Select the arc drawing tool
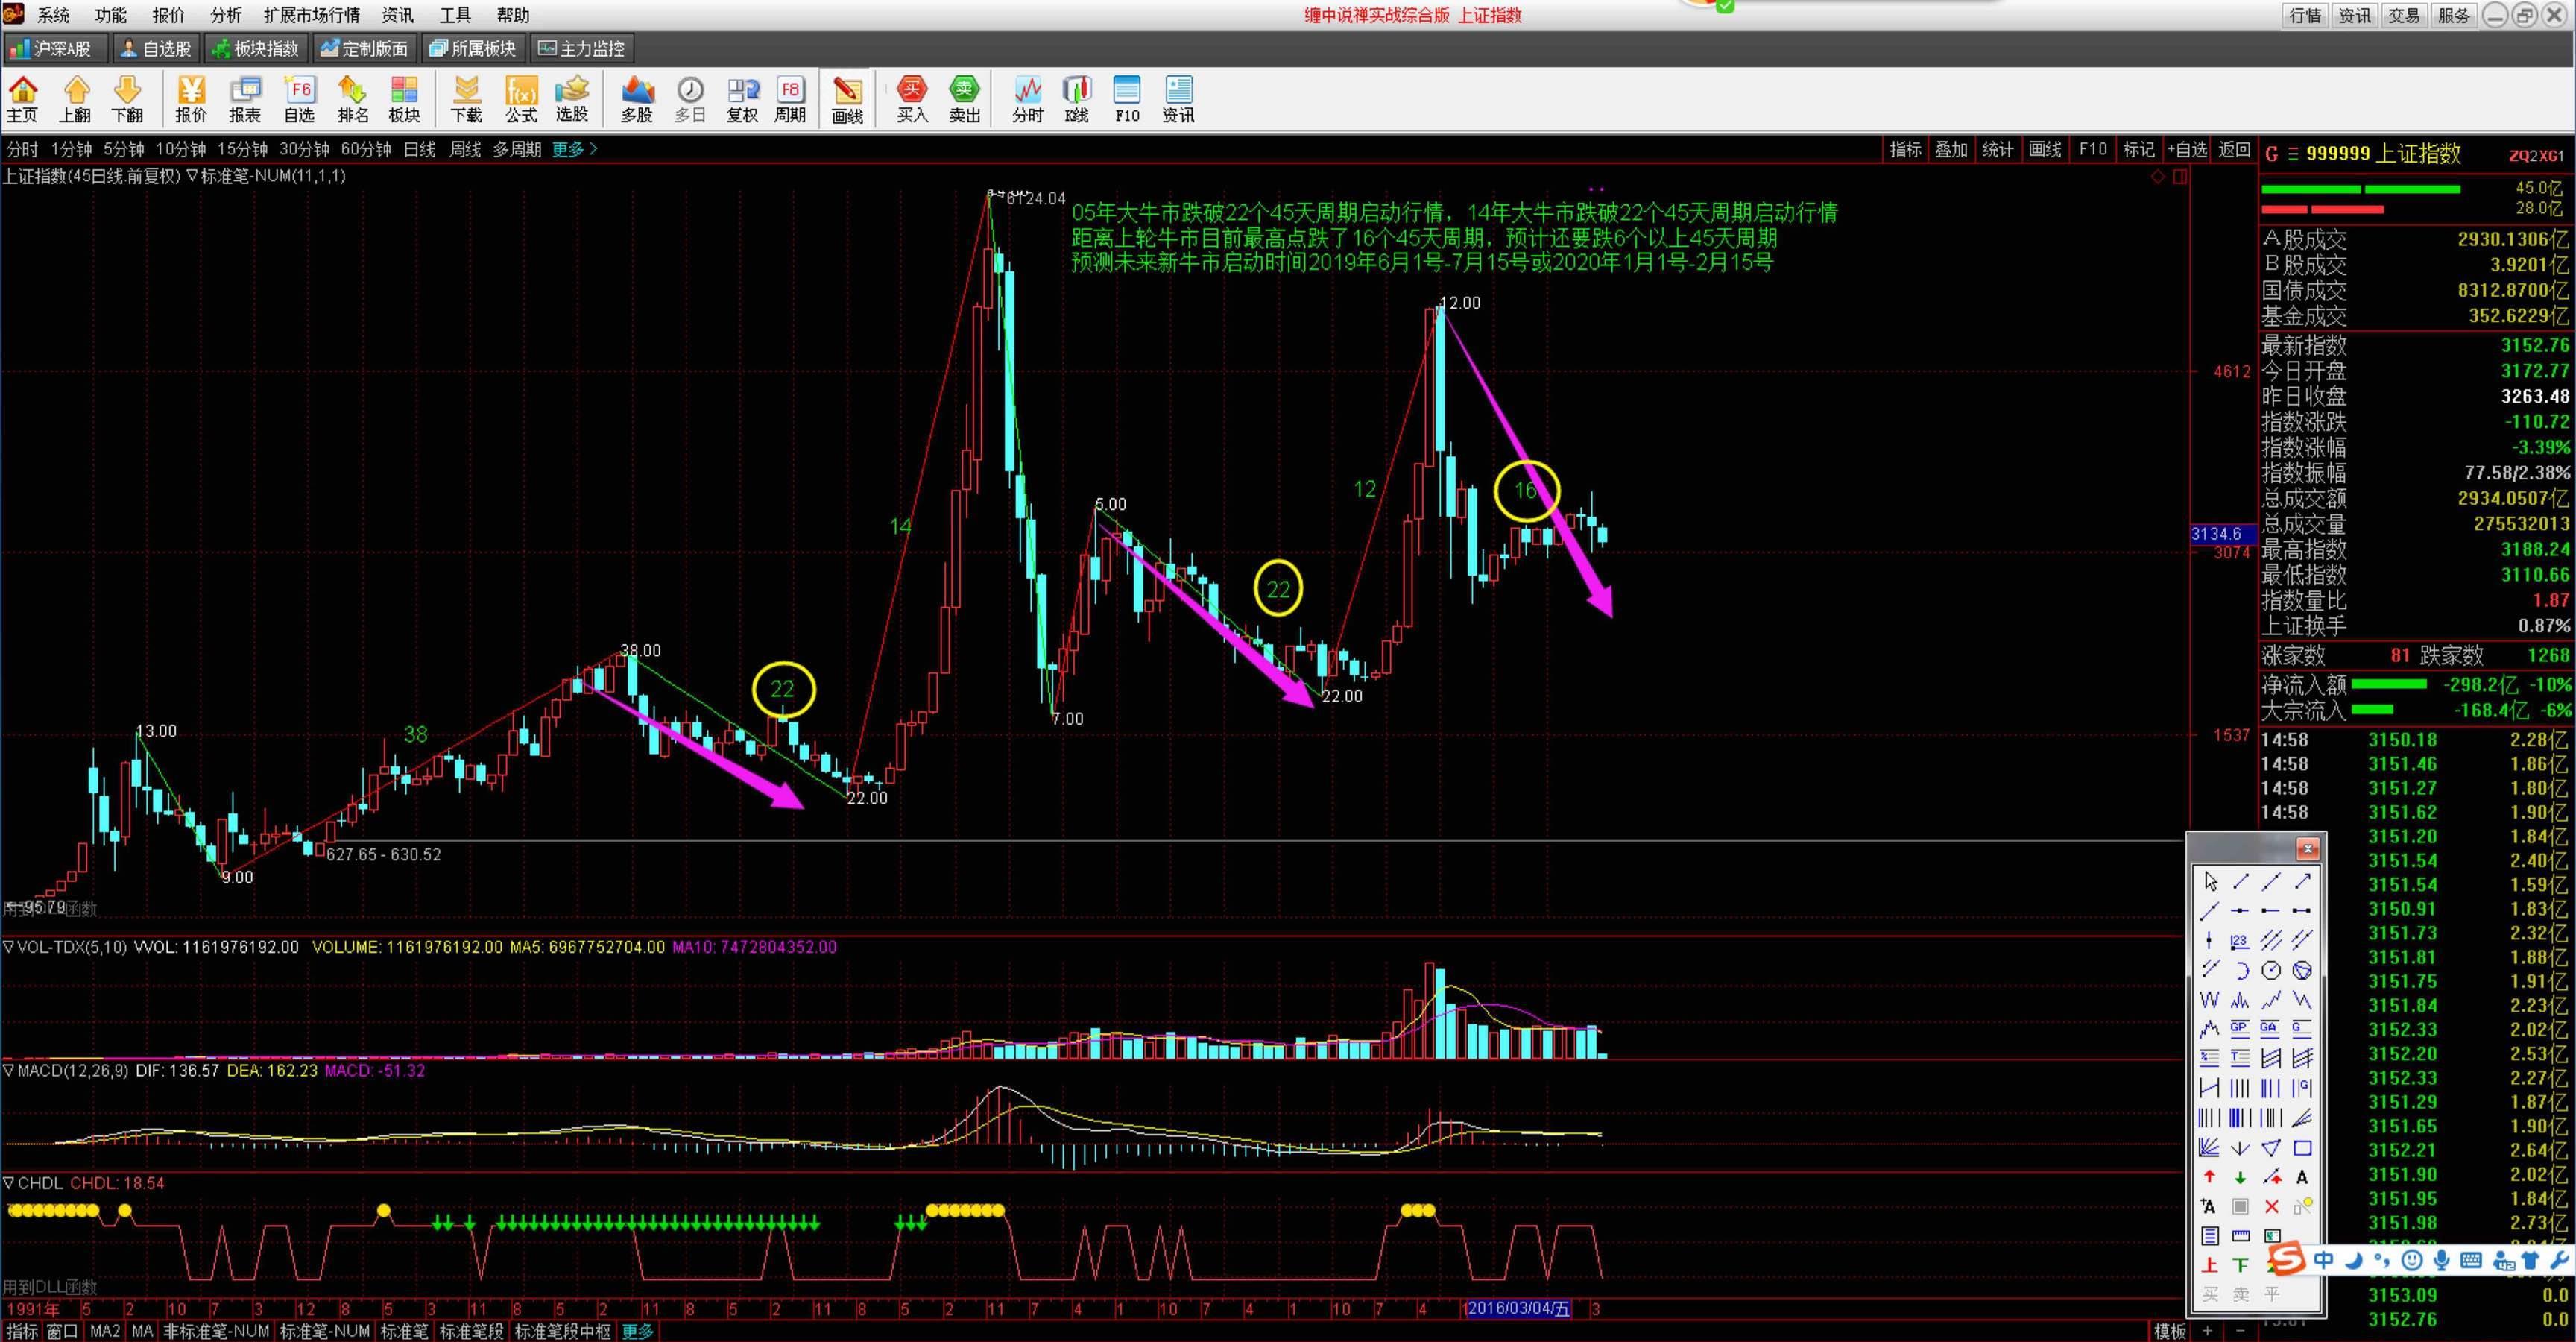This screenshot has width=2576, height=1342. [x=2241, y=970]
